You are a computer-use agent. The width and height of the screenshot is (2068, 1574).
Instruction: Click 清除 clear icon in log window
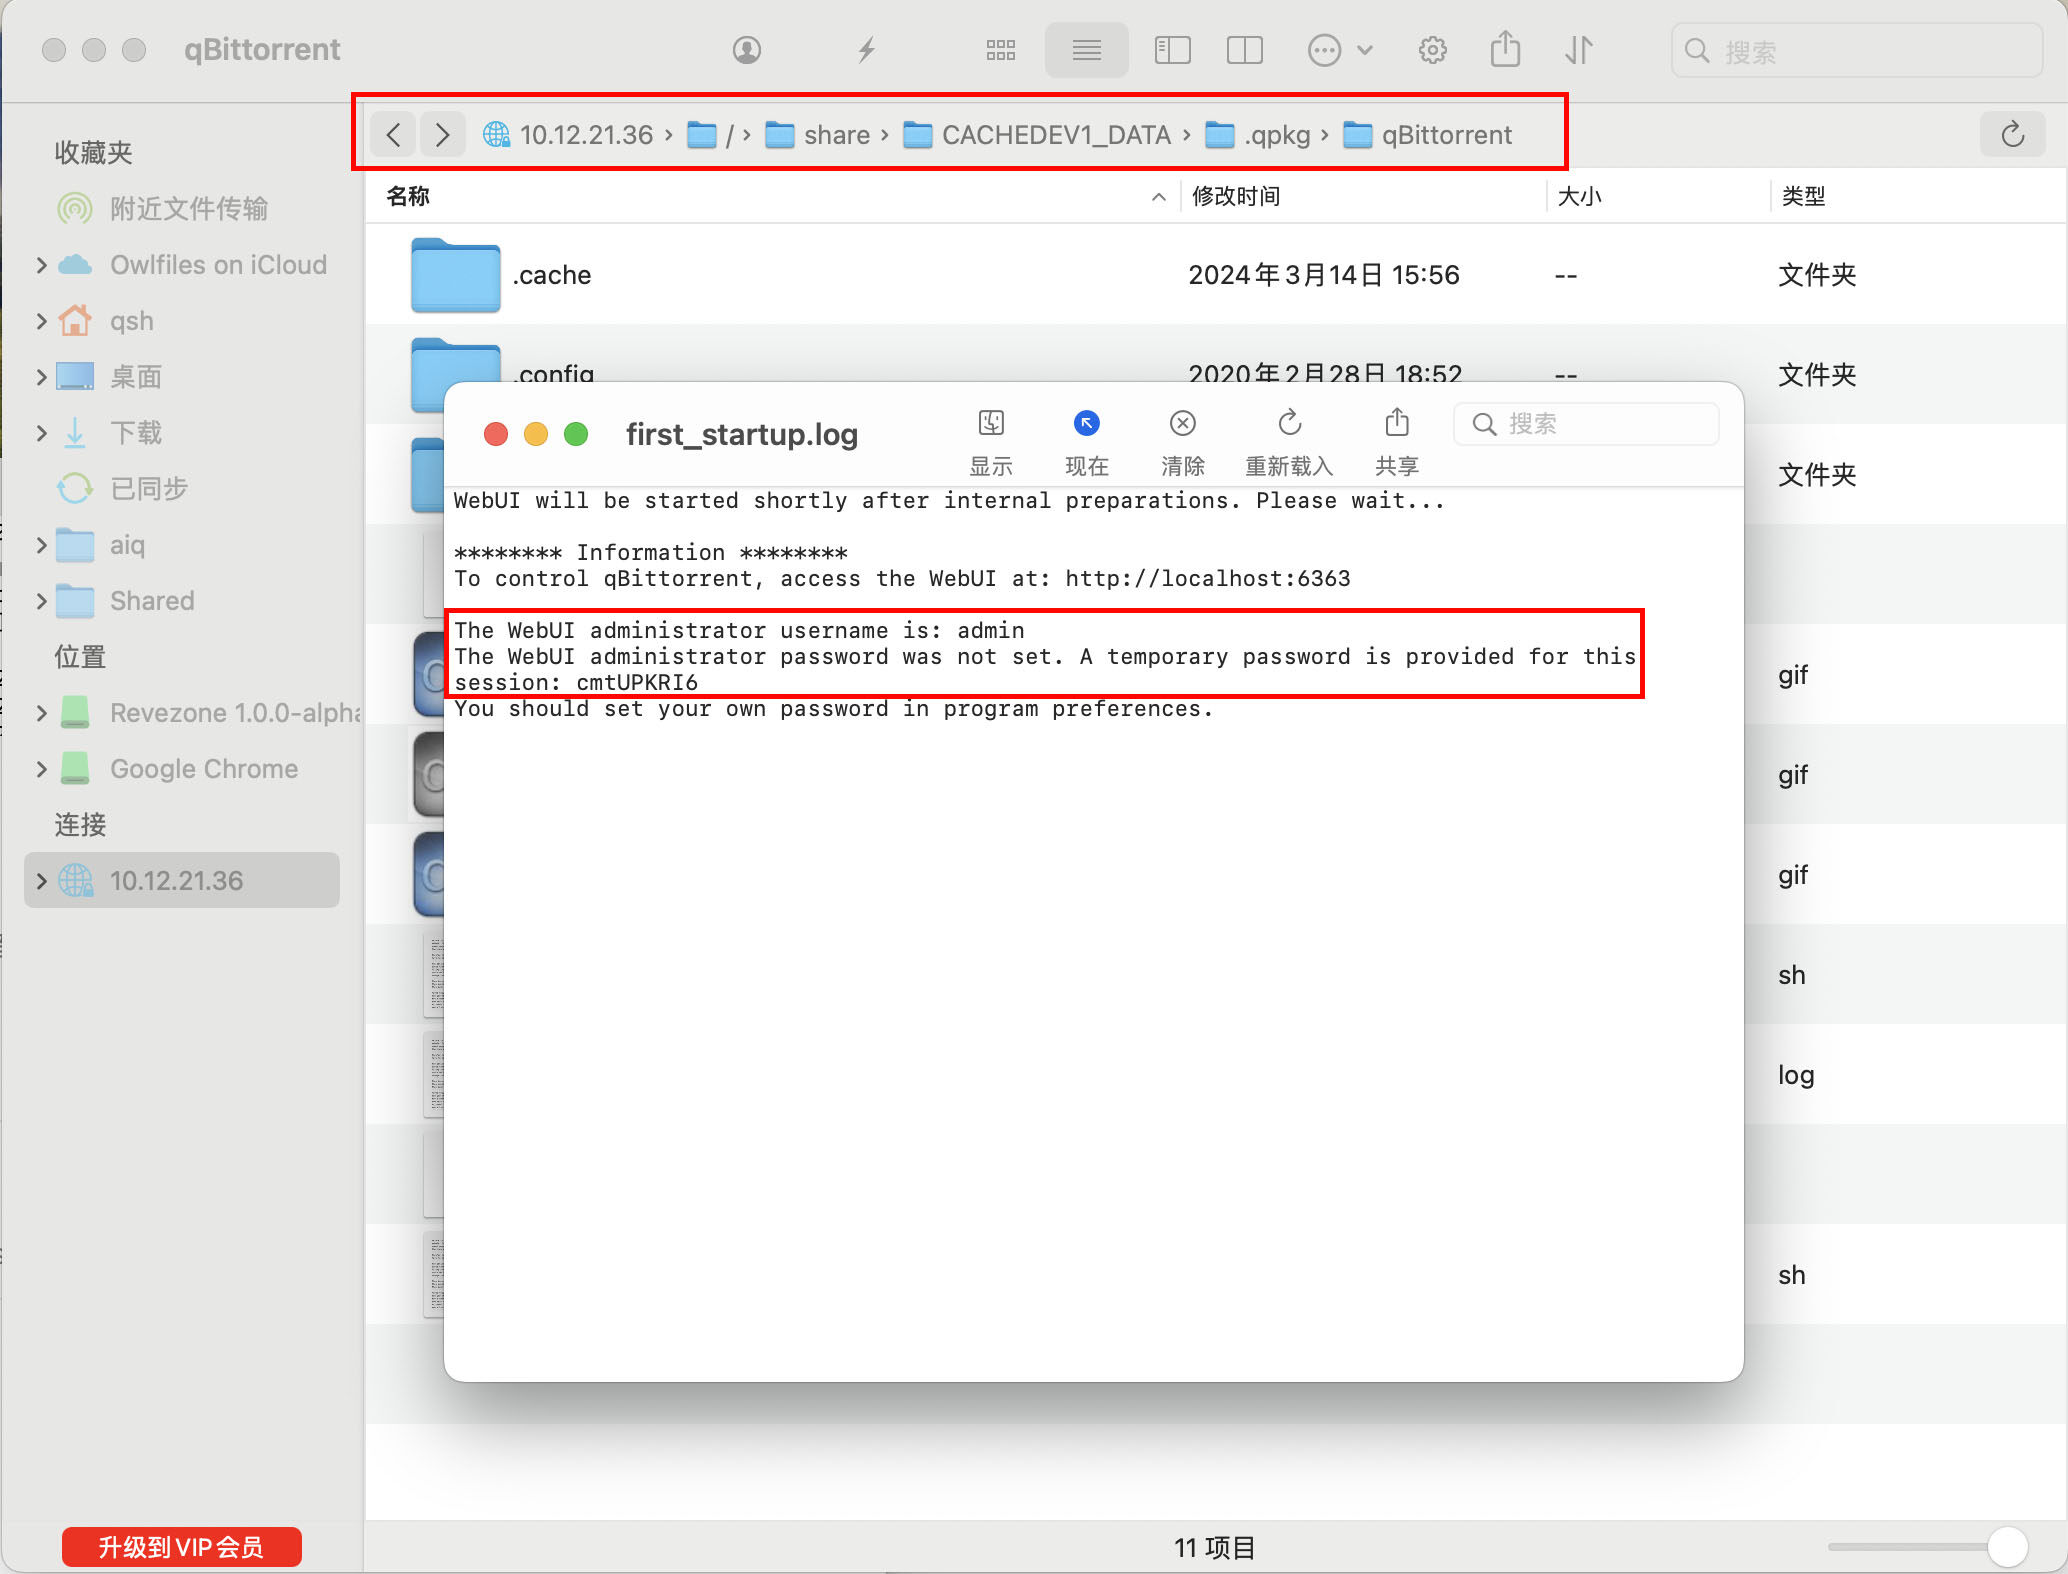pos(1183,423)
